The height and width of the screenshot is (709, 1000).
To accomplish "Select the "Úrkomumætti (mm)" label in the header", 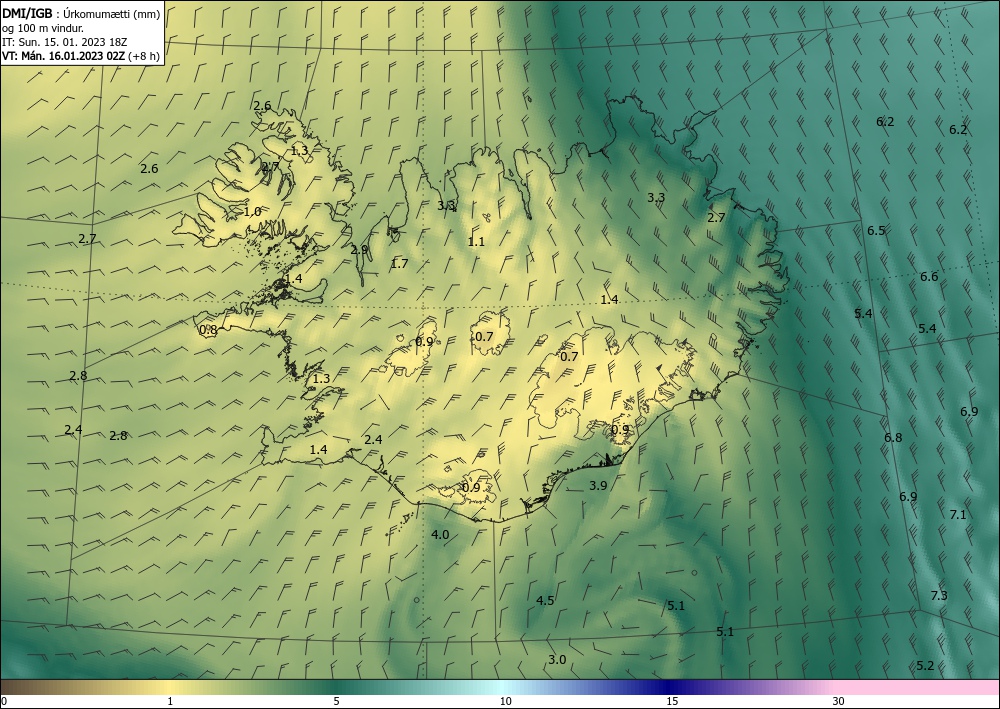I will pos(112,15).
